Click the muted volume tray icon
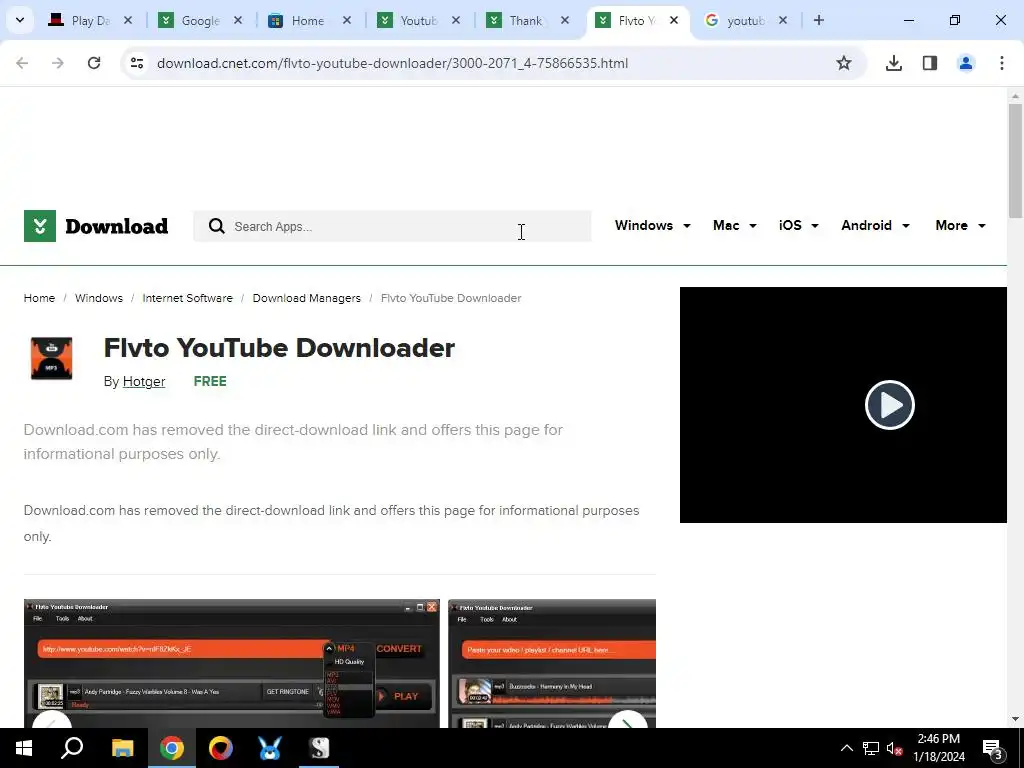1024x768 pixels. (895, 748)
